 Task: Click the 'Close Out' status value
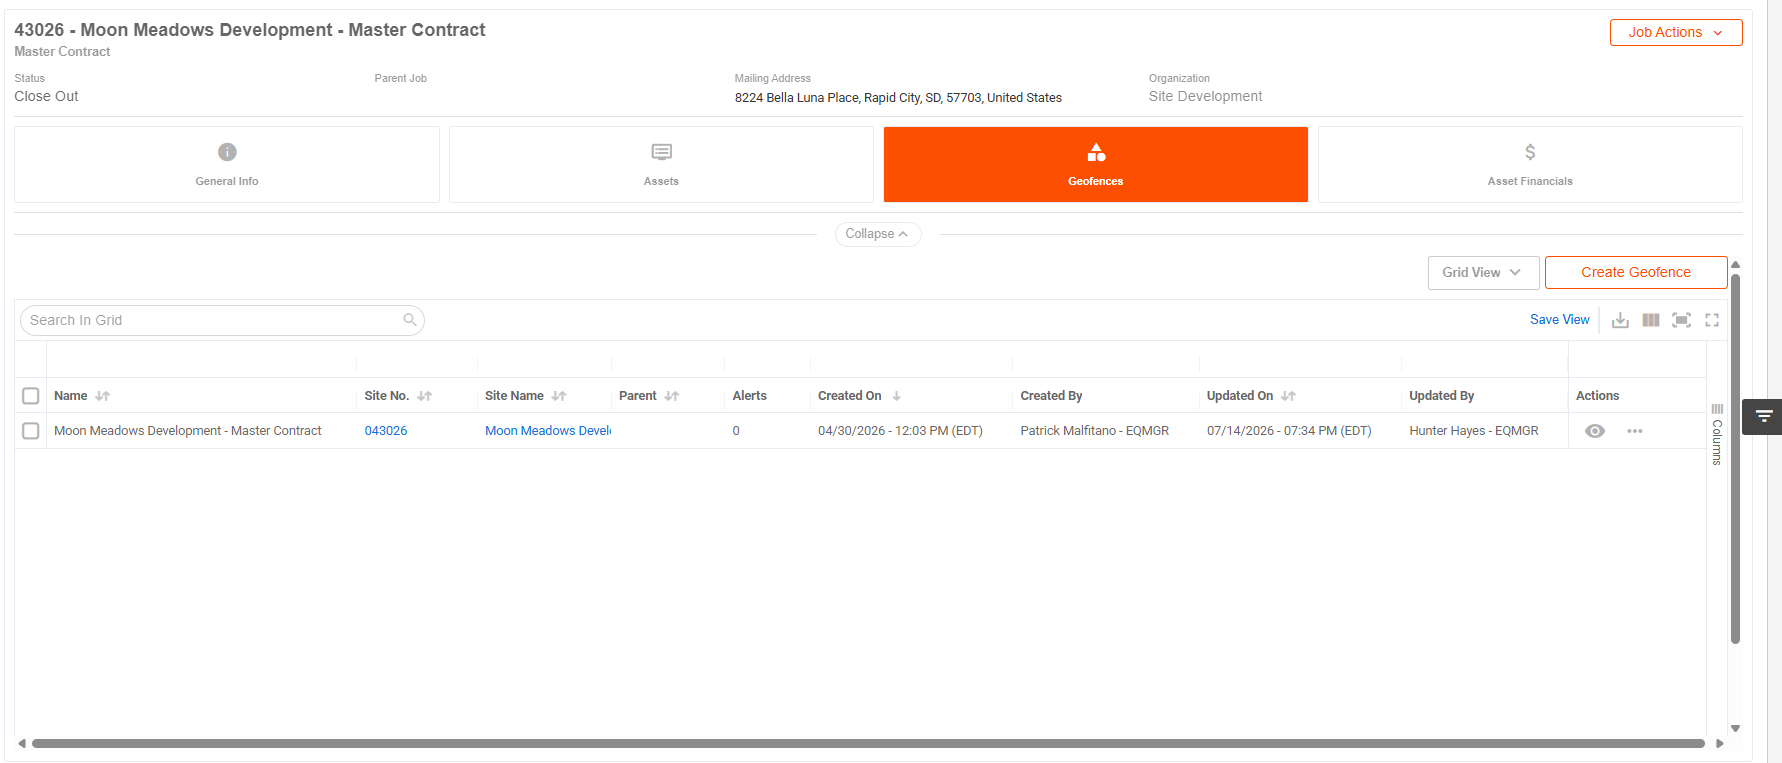tap(46, 96)
